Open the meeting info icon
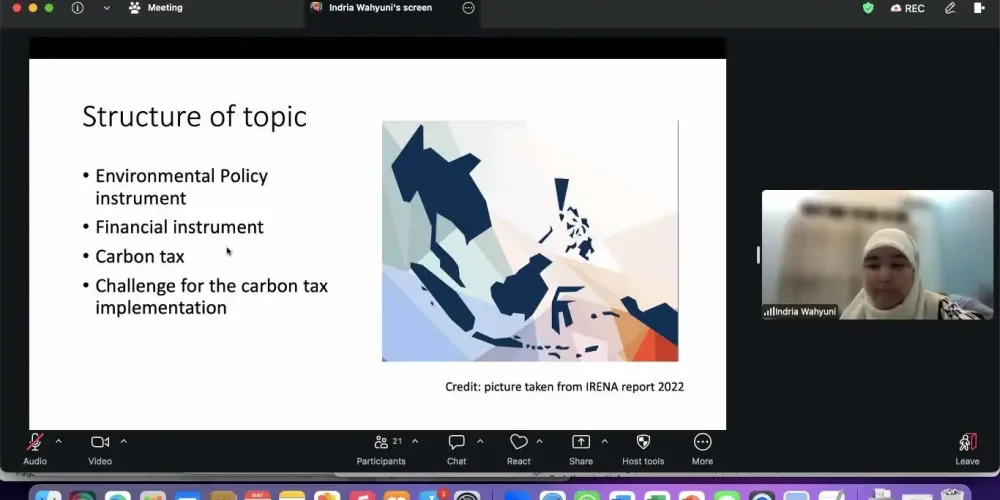This screenshot has width=1000, height=500. click(x=77, y=8)
